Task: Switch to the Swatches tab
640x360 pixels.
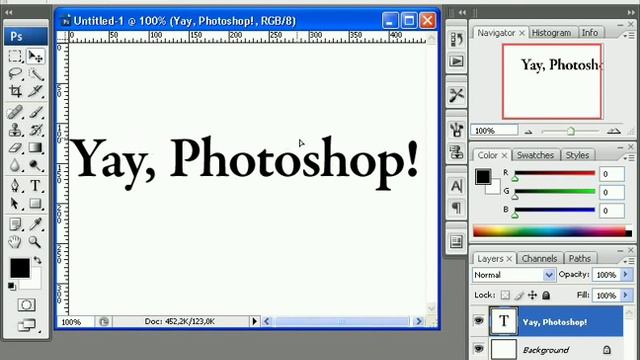Action: tap(535, 155)
